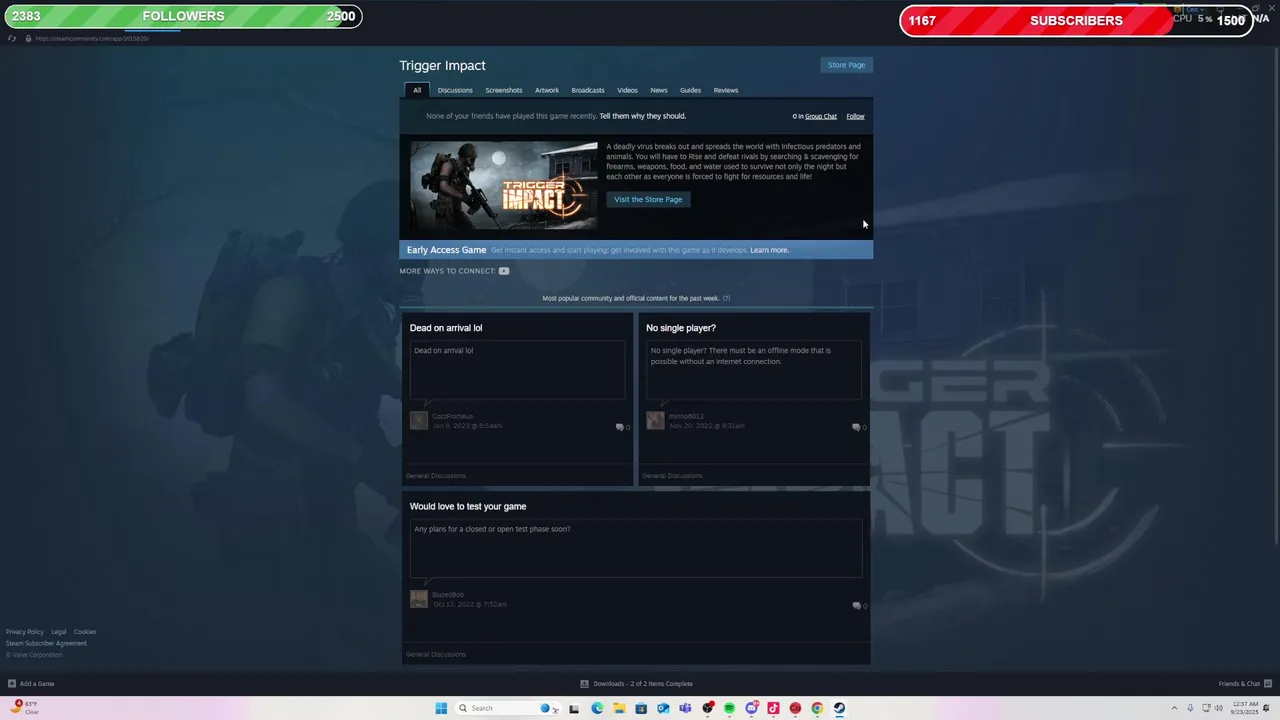The image size is (1280, 720).
Task: Open the notification bell in the system tray
Action: [1266, 708]
